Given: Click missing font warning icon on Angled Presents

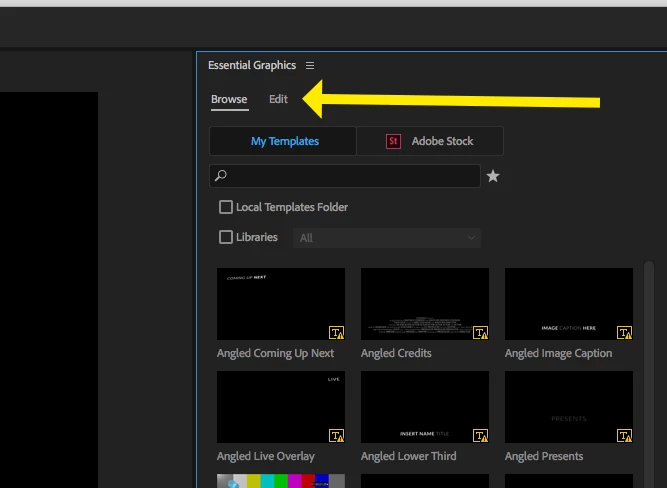Looking at the screenshot, I should click(624, 436).
